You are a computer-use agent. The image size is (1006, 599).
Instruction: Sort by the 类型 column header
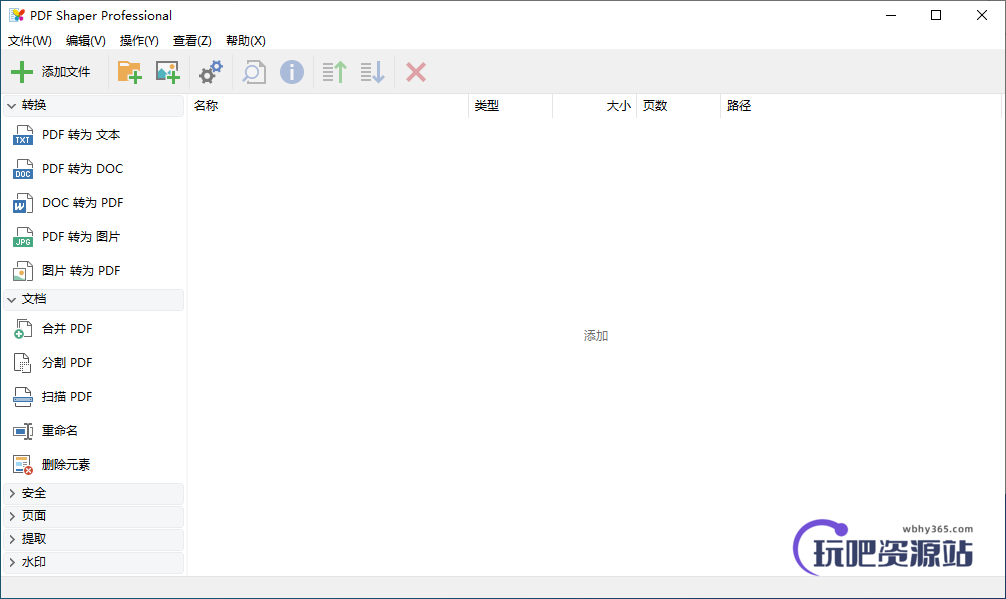(x=511, y=106)
